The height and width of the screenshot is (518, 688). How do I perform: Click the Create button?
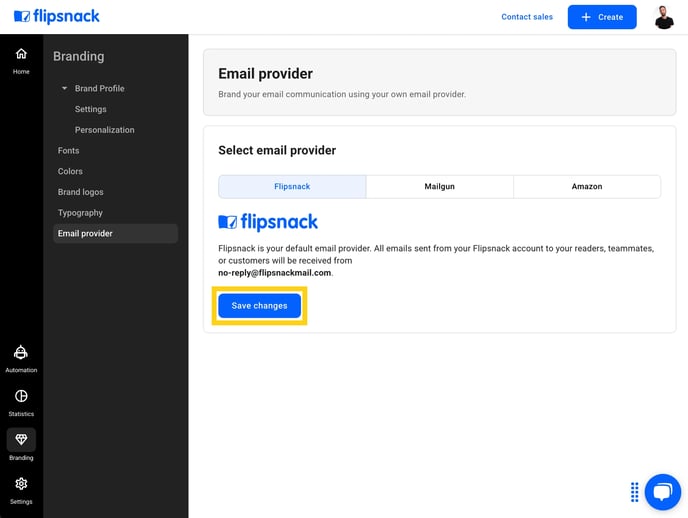(x=602, y=17)
